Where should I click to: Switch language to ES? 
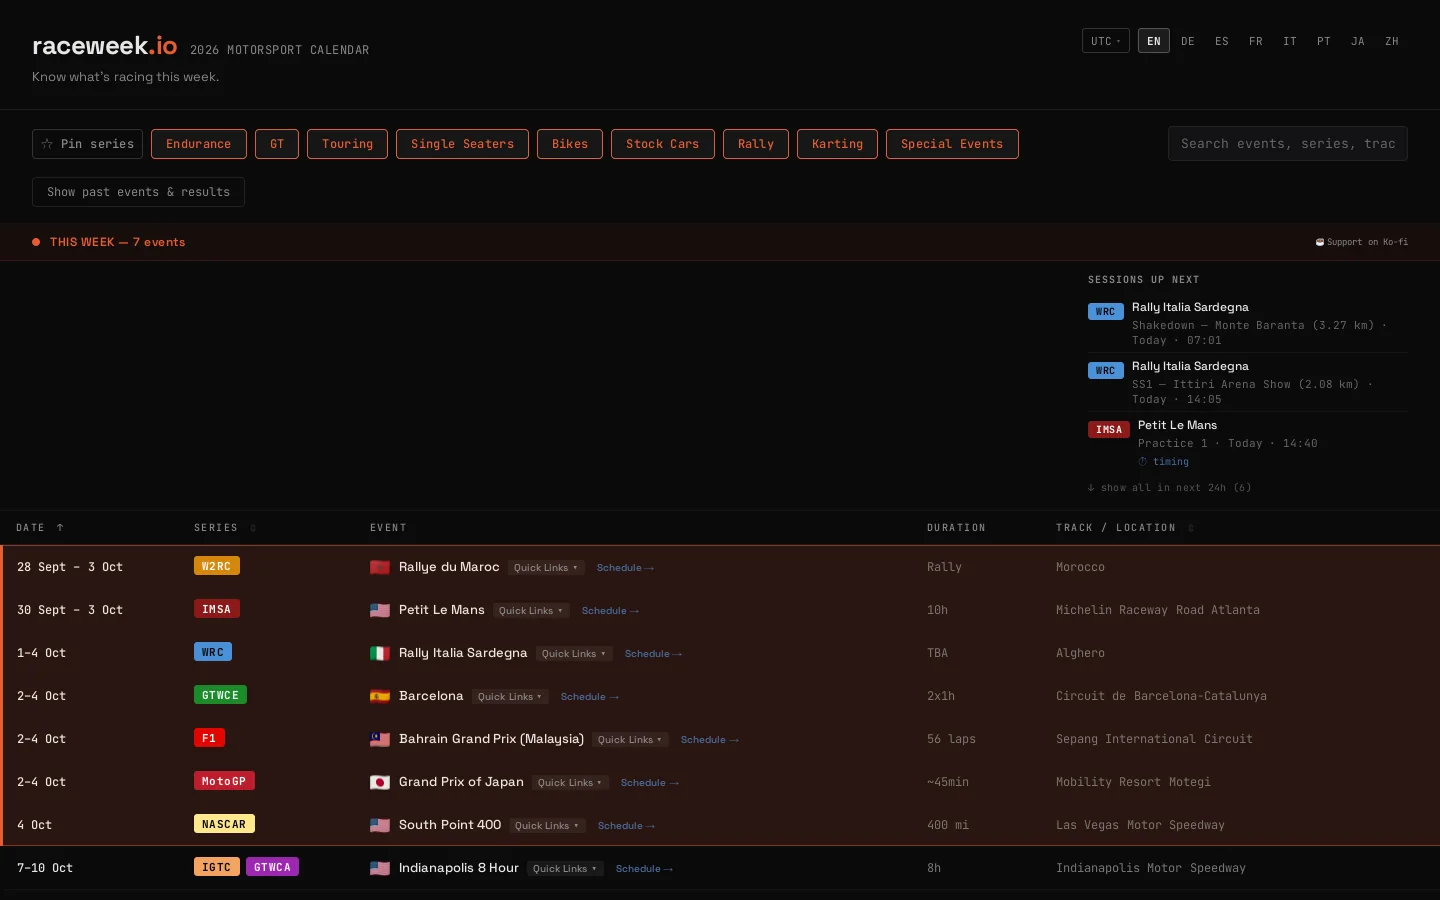1222,41
